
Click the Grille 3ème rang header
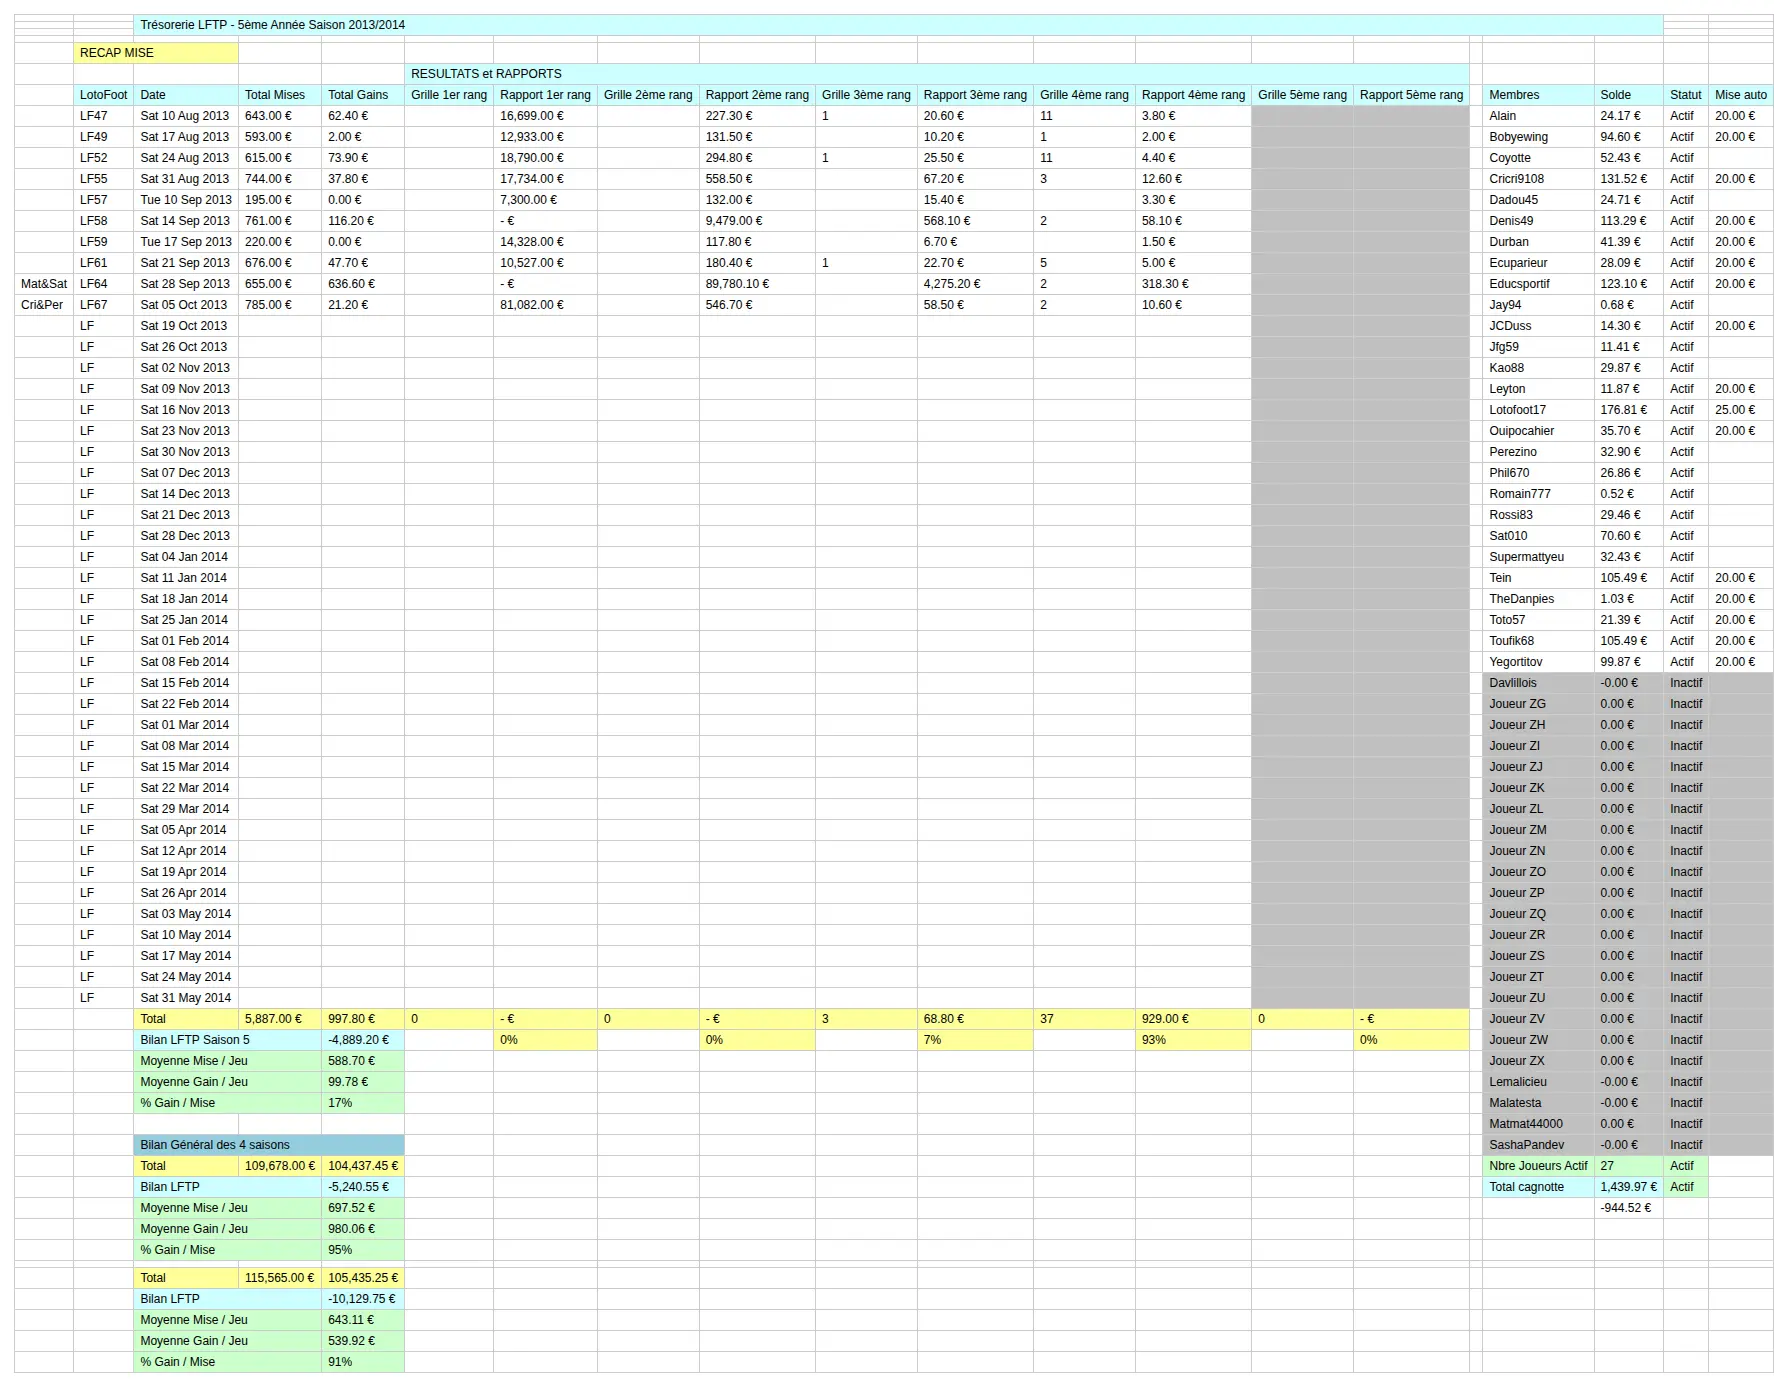point(866,95)
